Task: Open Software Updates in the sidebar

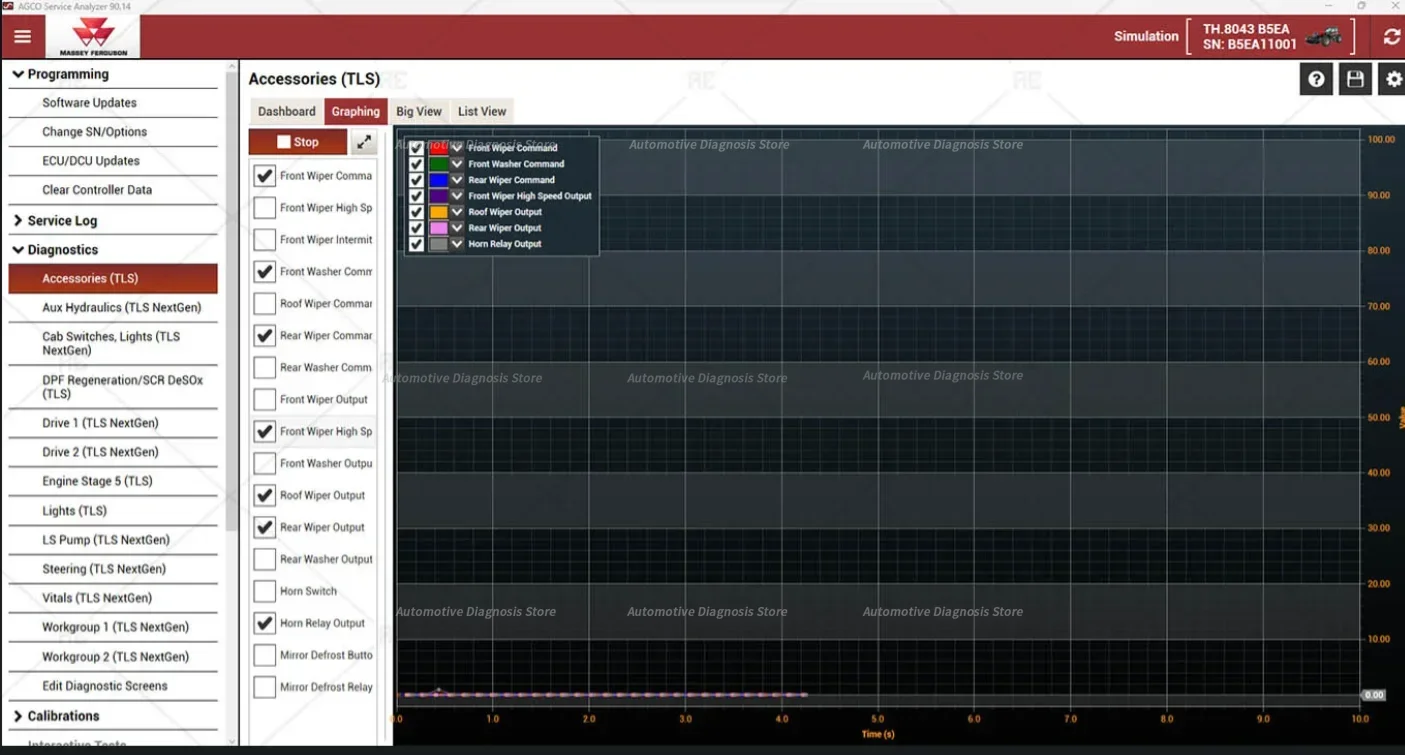Action: 113,103
